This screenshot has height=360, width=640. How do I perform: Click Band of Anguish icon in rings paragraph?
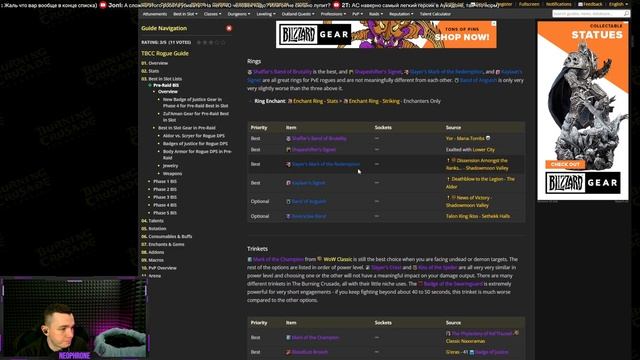coord(457,80)
